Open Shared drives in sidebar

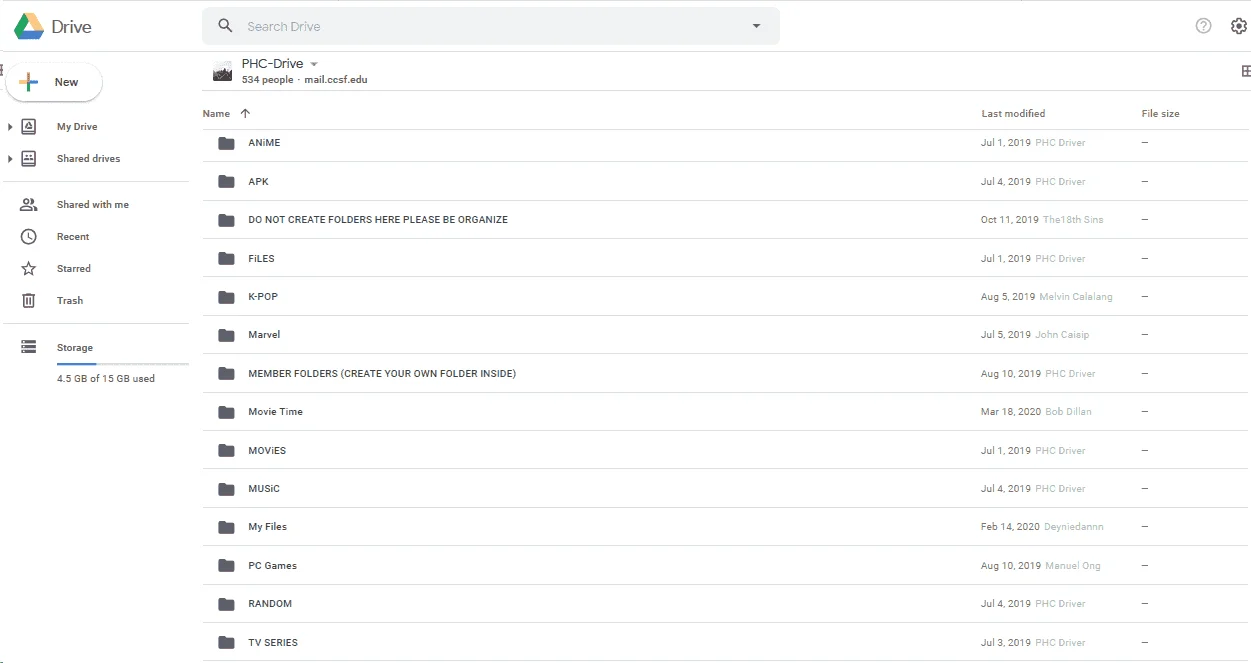tap(88, 159)
